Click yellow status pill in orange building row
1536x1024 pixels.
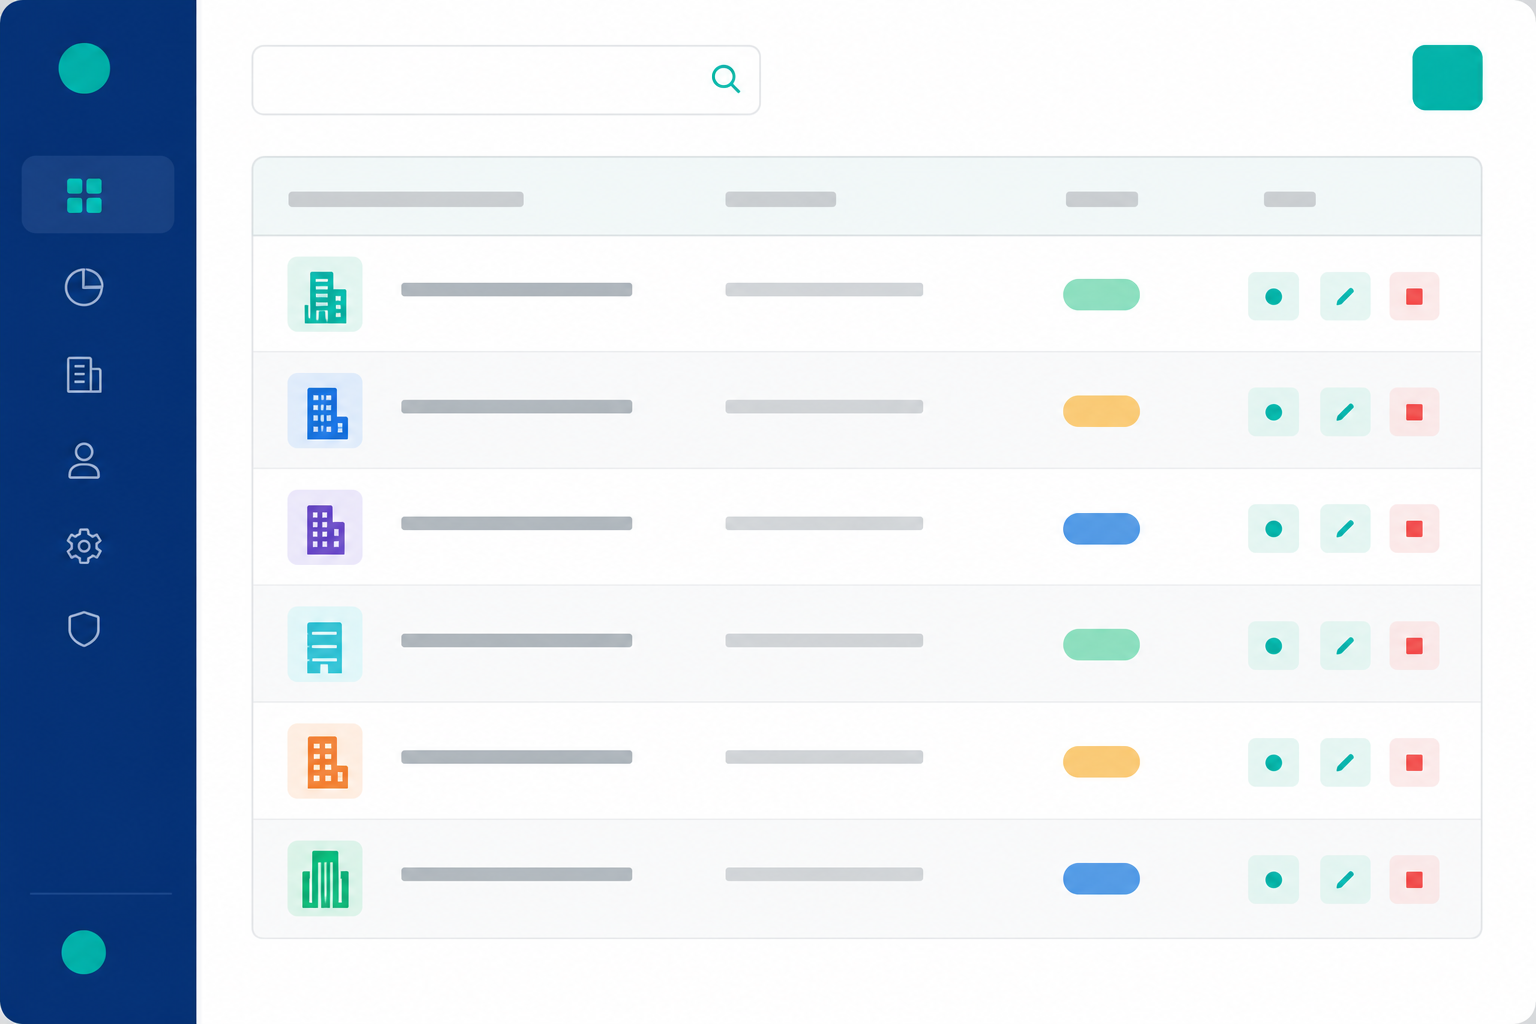tap(1101, 762)
